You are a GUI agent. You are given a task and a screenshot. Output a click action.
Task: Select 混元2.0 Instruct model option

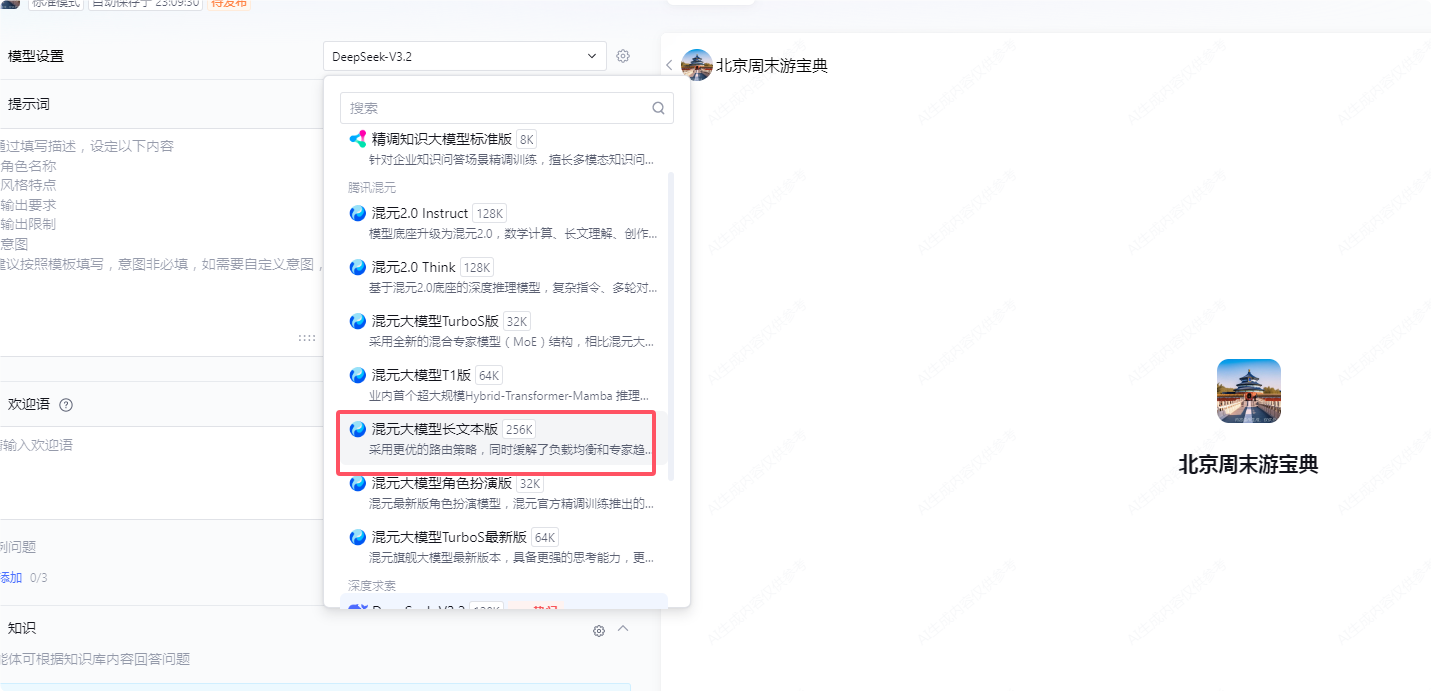point(504,223)
